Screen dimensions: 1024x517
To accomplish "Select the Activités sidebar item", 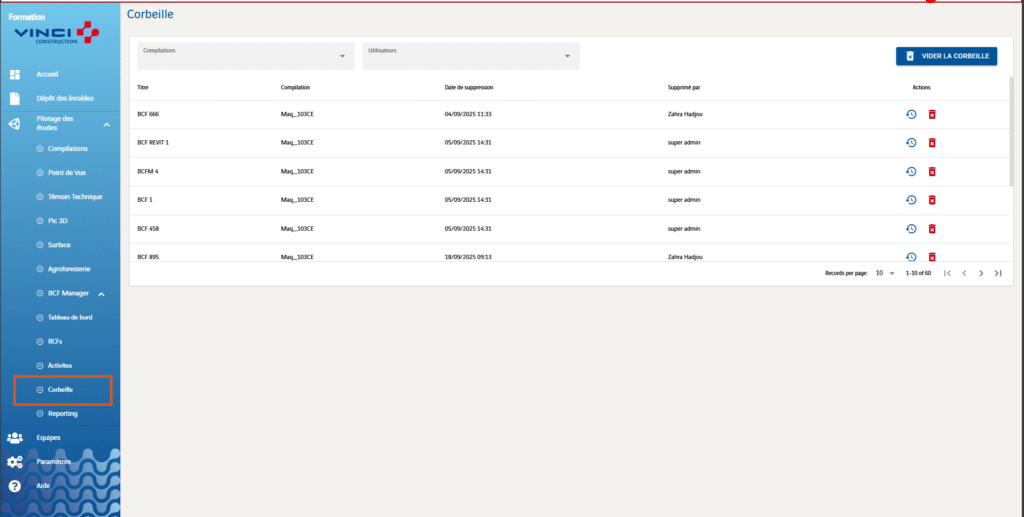I will (x=60, y=365).
